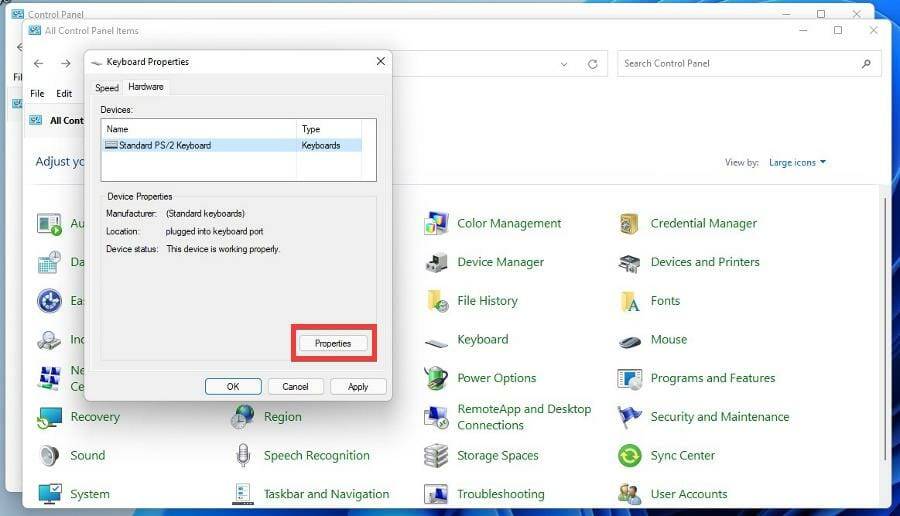The width and height of the screenshot is (900, 516).
Task: Open the Fonts link text
Action: pyautogui.click(x=665, y=301)
